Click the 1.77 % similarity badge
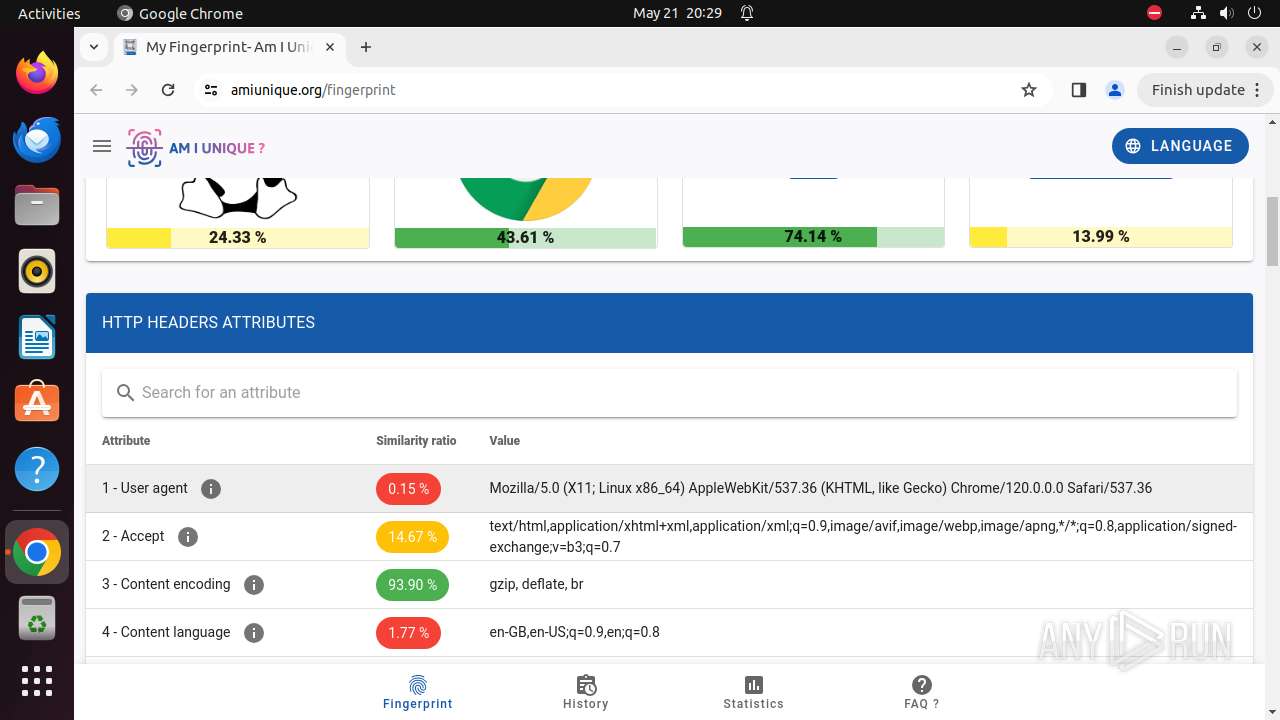Image resolution: width=1280 pixels, height=720 pixels. click(x=408, y=633)
